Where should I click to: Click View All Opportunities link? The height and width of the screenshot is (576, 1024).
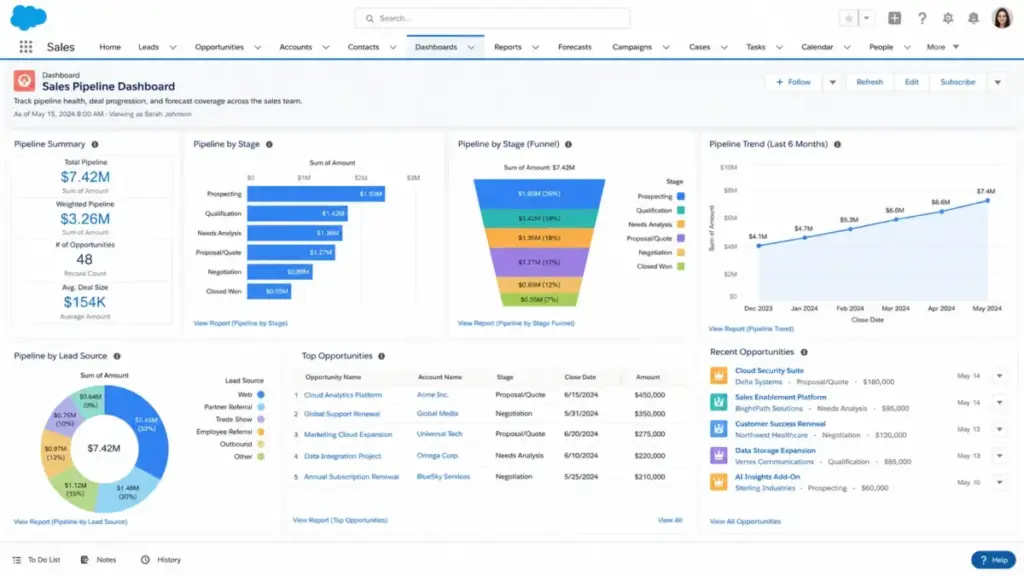click(x=745, y=522)
